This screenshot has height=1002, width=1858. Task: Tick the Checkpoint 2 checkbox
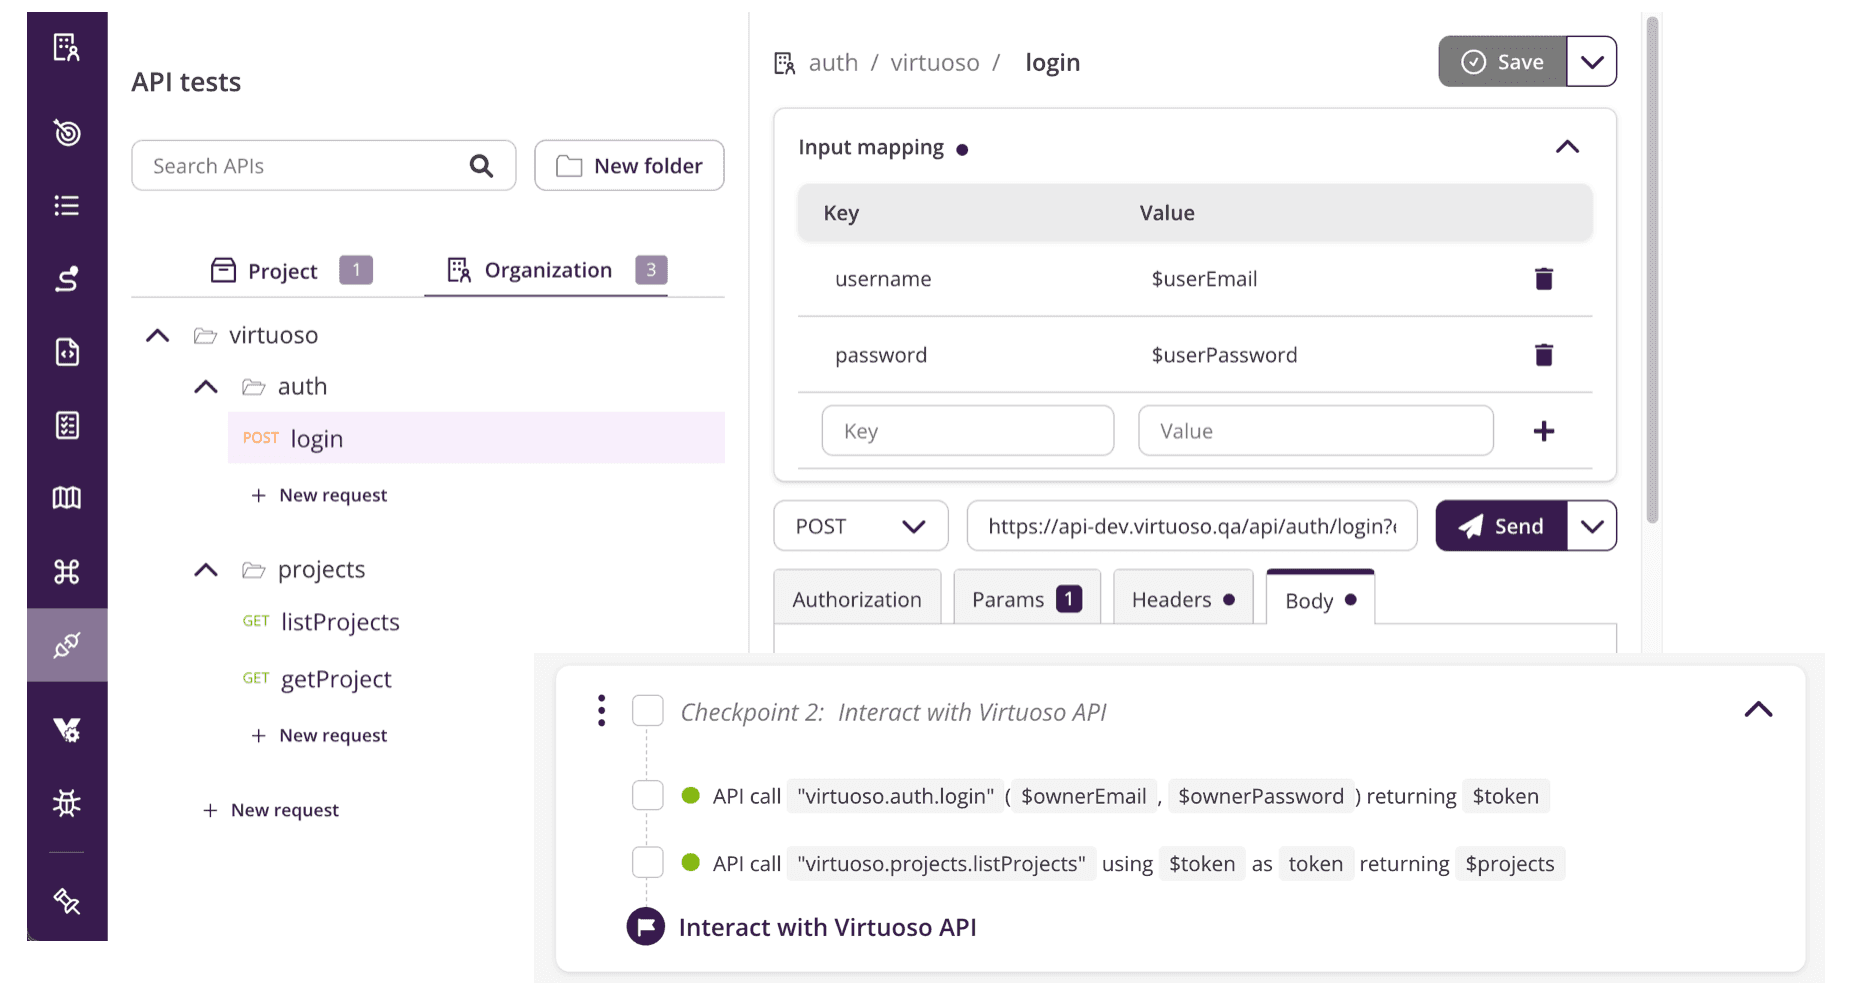[x=648, y=711]
